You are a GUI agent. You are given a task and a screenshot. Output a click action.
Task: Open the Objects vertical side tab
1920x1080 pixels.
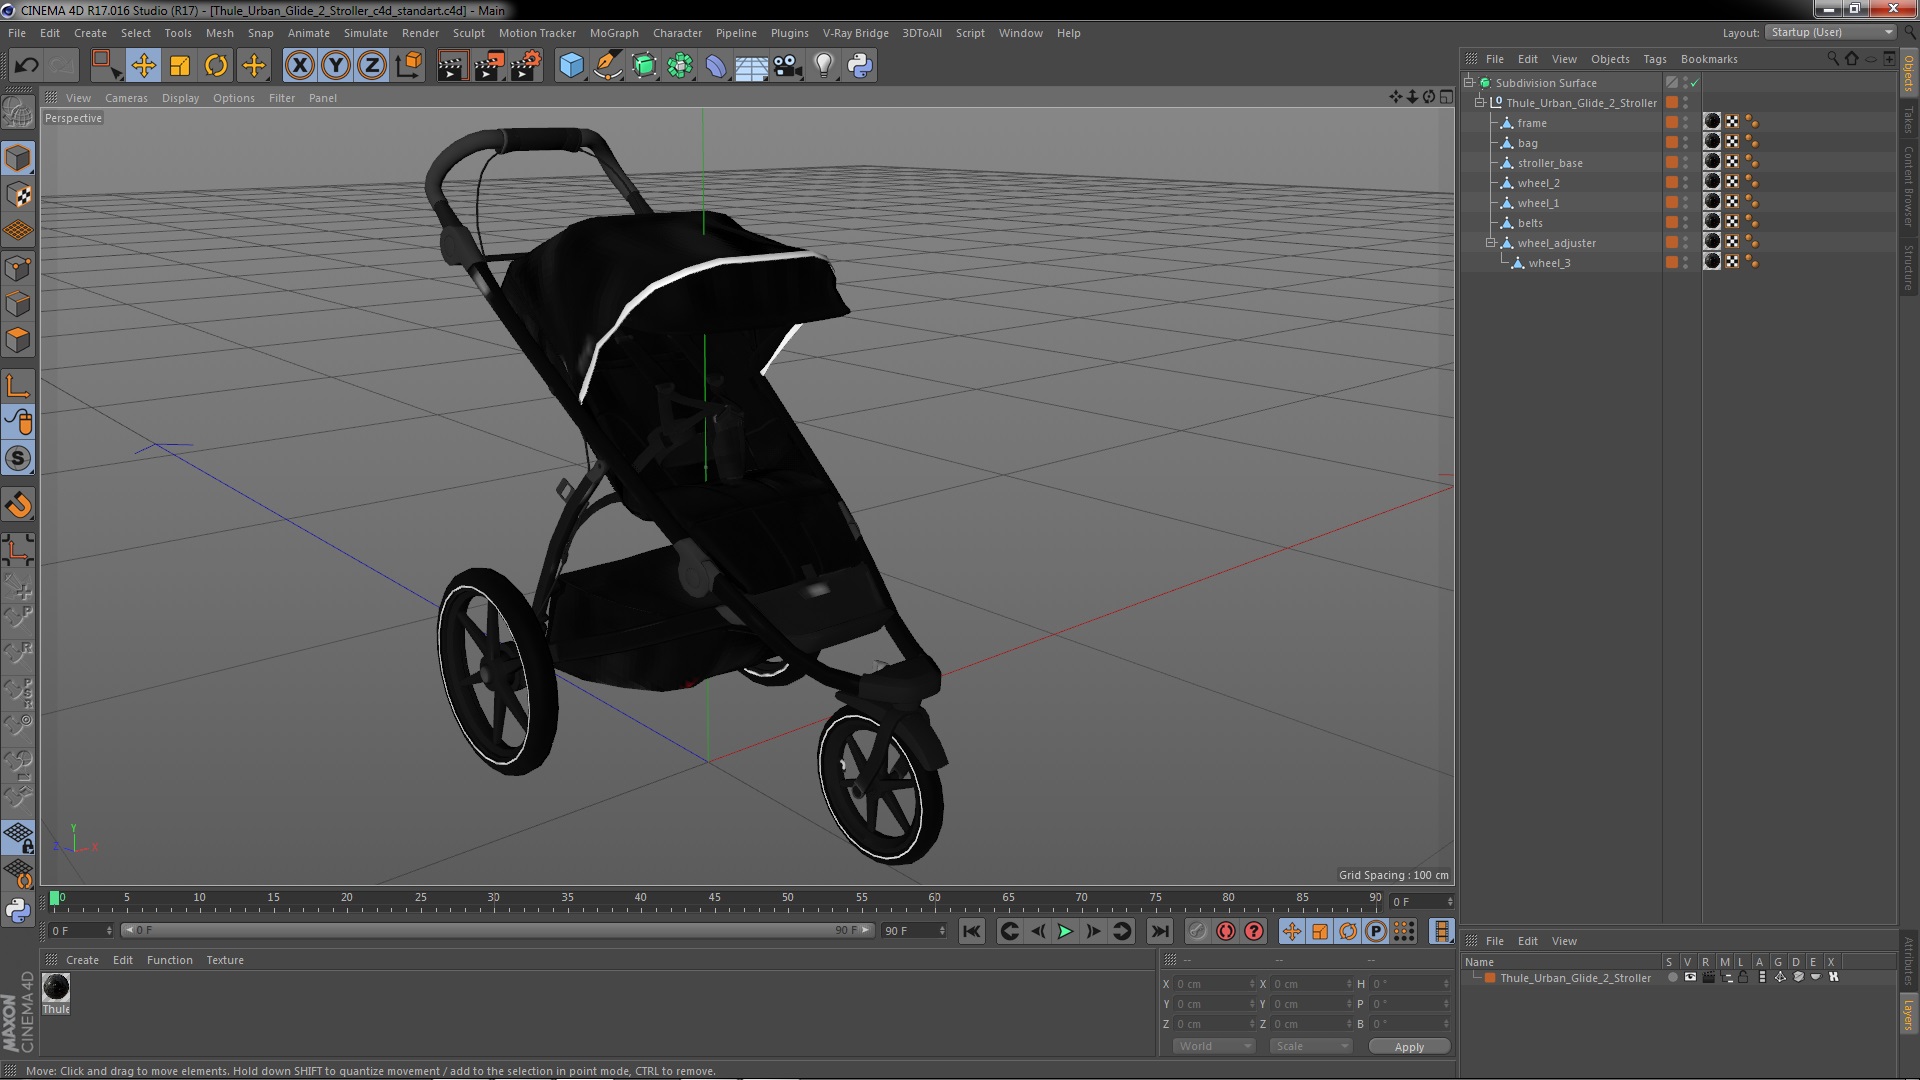point(1908,73)
